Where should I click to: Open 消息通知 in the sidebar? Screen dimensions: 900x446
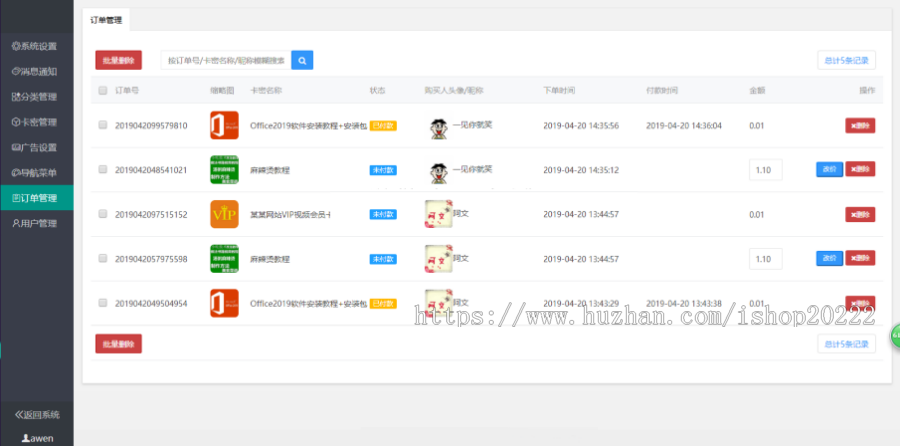click(x=37, y=72)
